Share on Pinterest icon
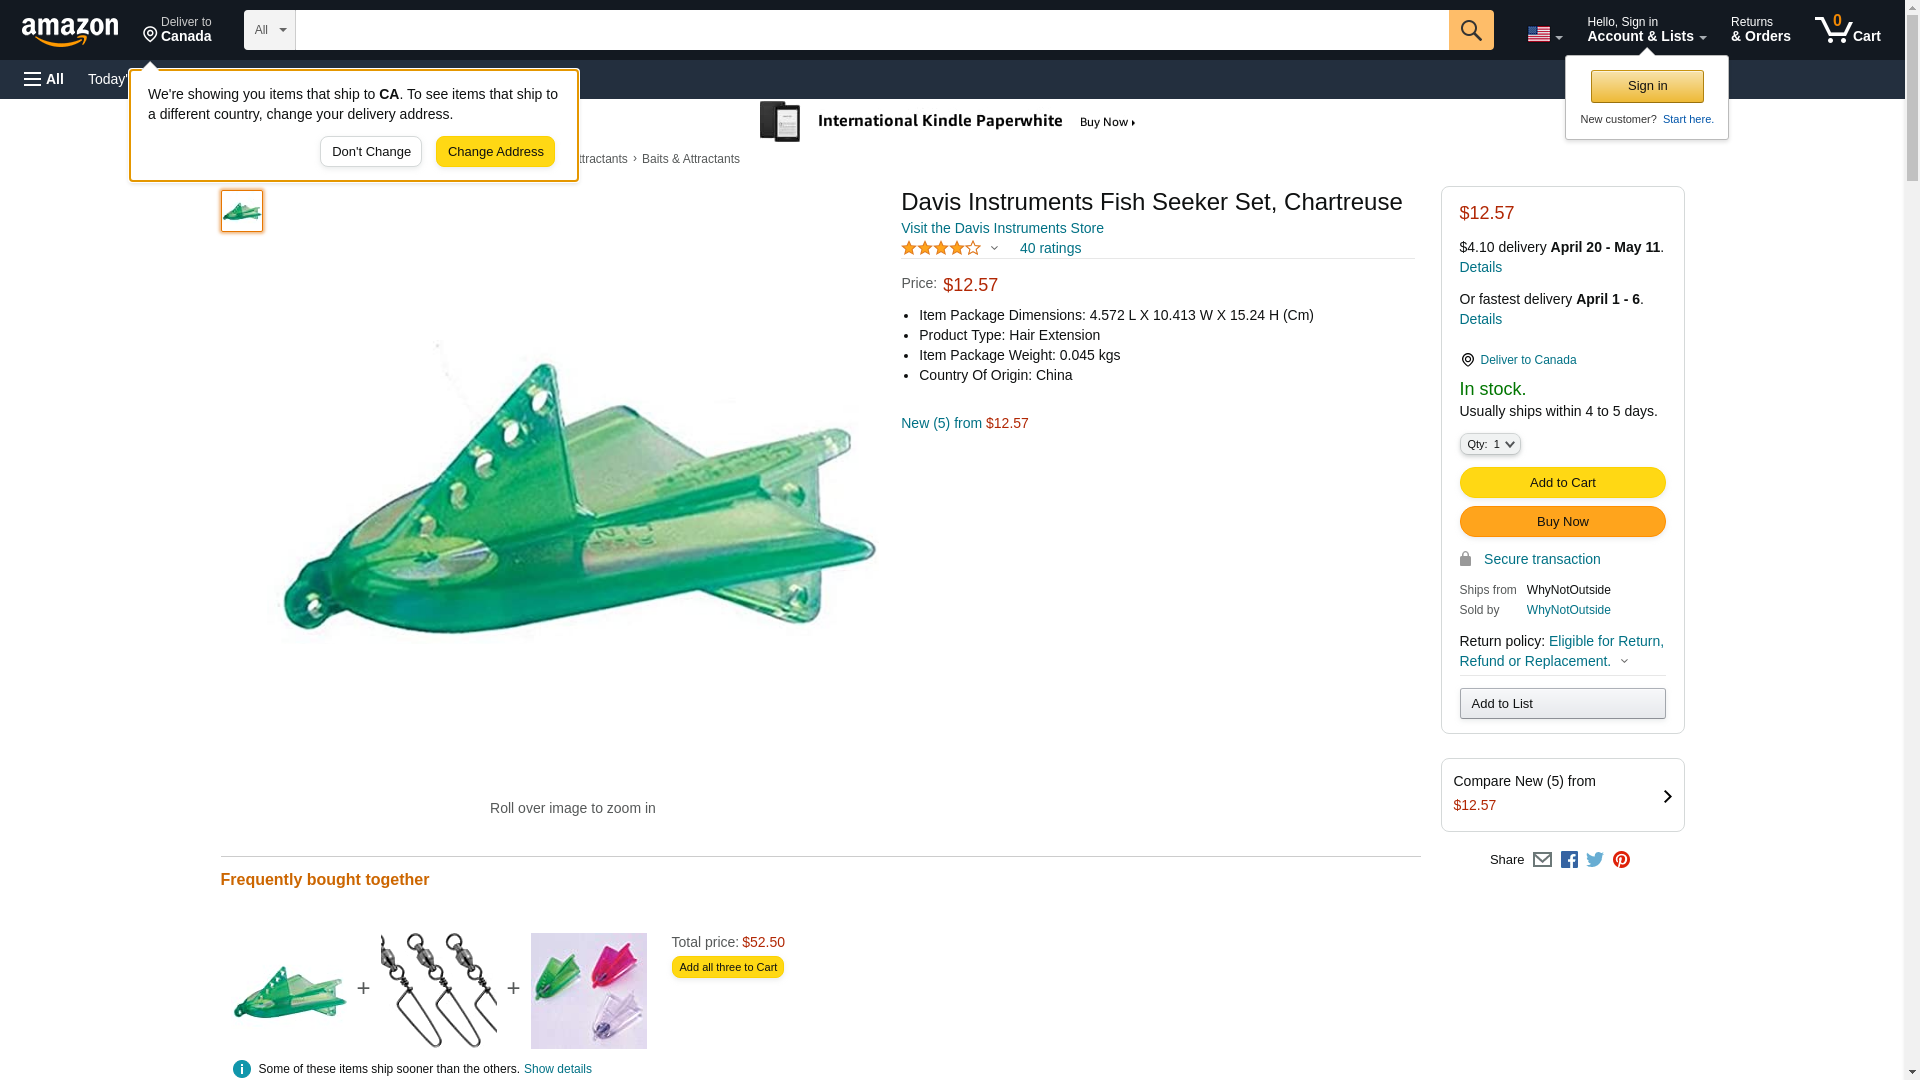Screen dimensions: 1920x1080 1621,860
